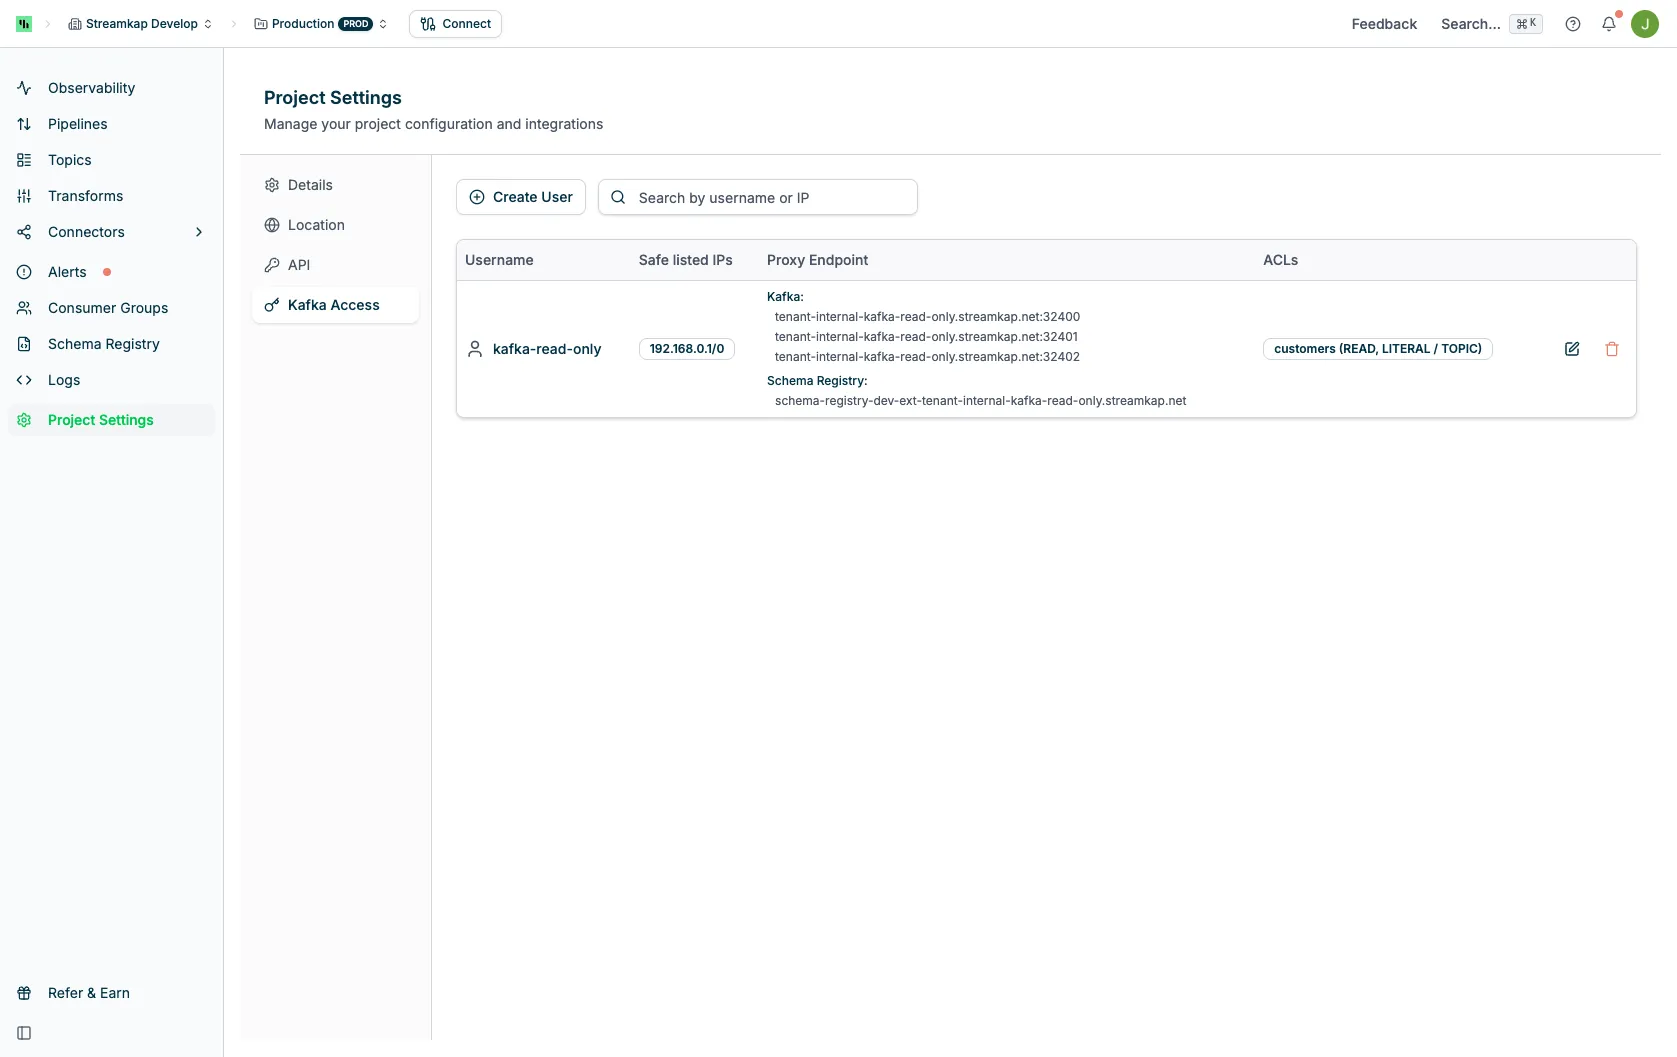
Task: Edit the kafka-read-only user
Action: [1572, 349]
